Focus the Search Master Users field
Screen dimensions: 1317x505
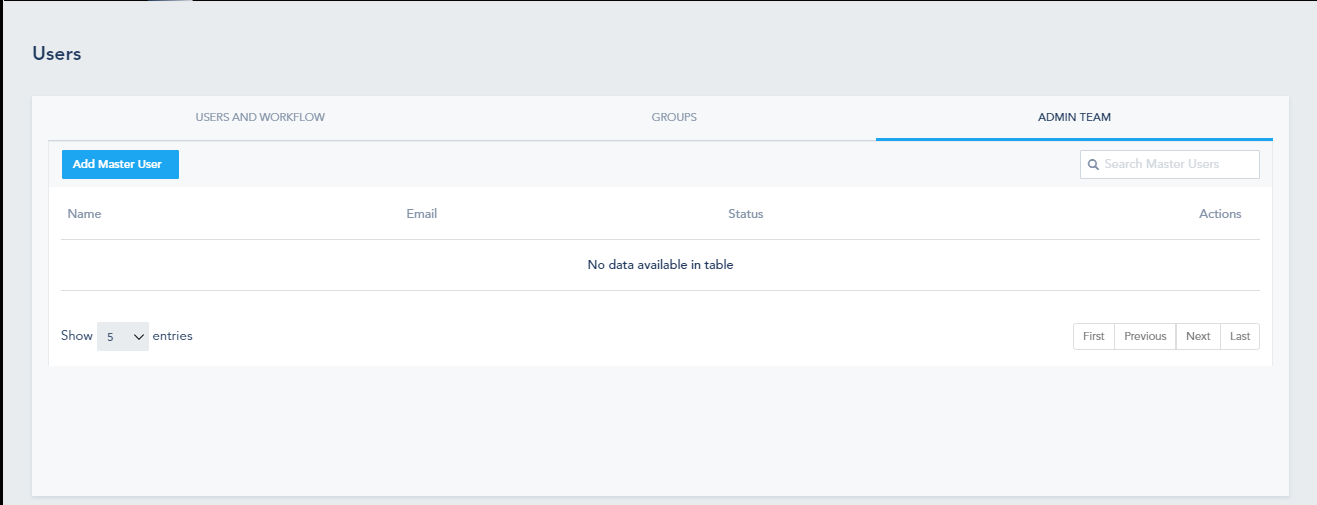pos(1170,164)
